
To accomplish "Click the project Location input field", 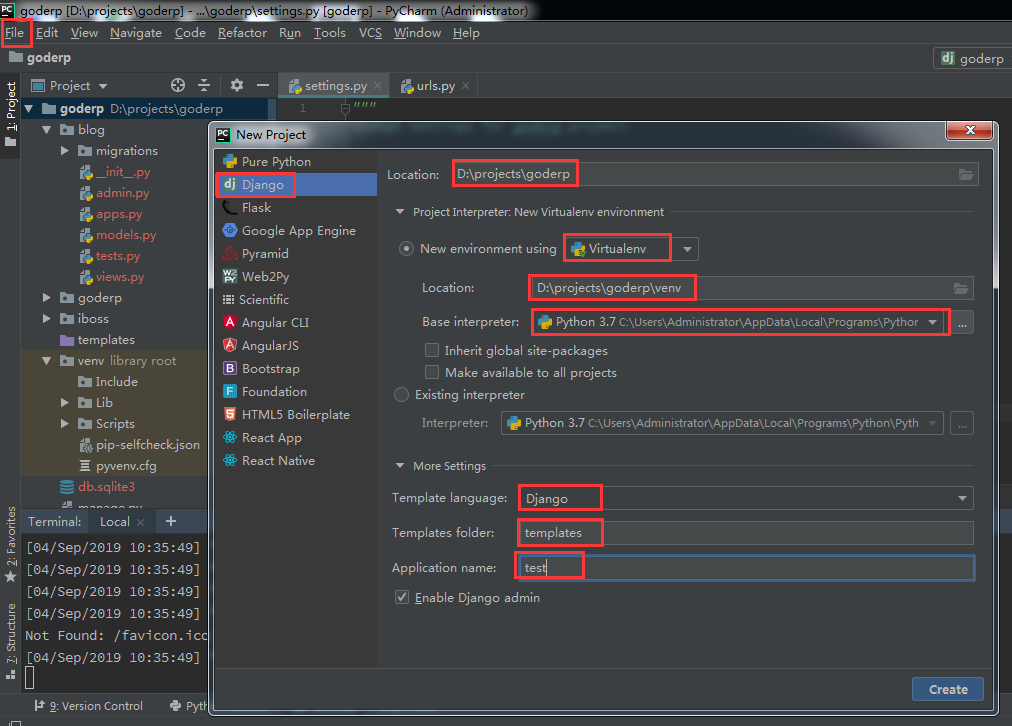I will tap(715, 174).
